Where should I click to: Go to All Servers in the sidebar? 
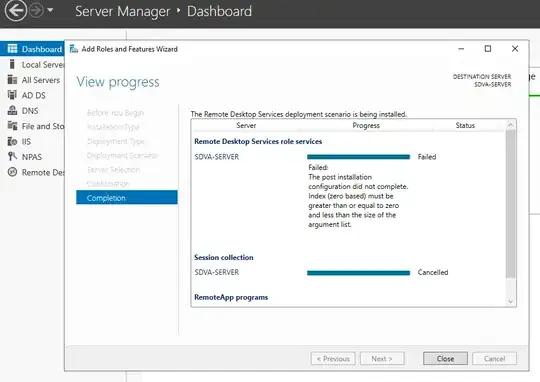[41, 80]
